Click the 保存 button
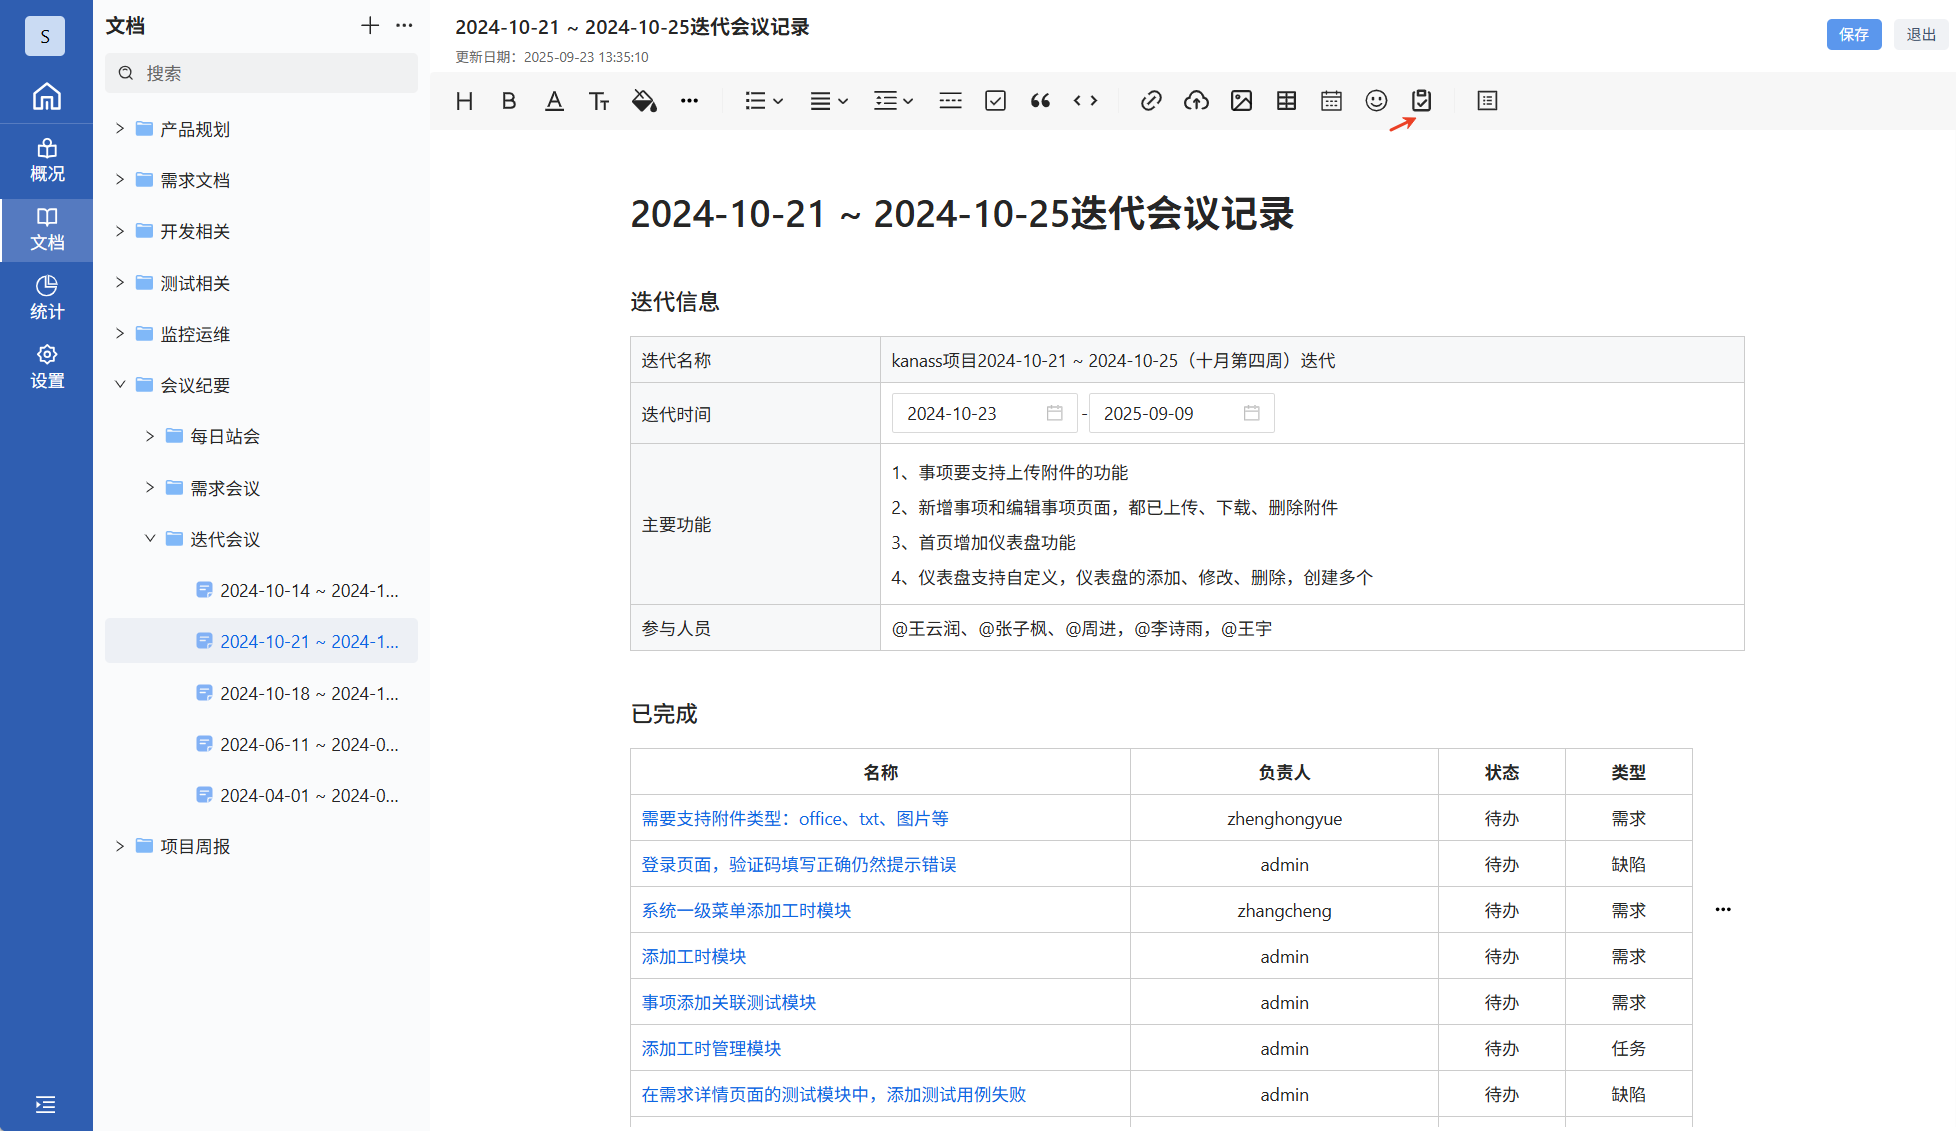Viewport: 1956px width, 1131px height. (x=1853, y=34)
